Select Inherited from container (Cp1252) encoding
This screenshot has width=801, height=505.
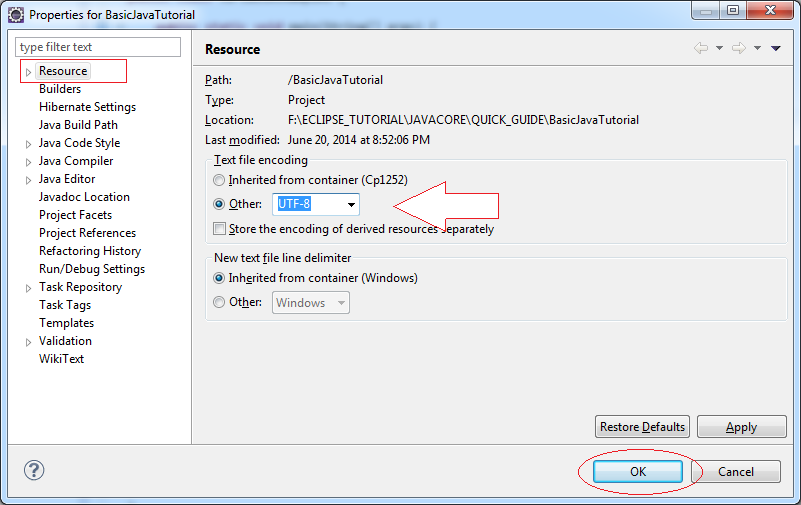219,180
